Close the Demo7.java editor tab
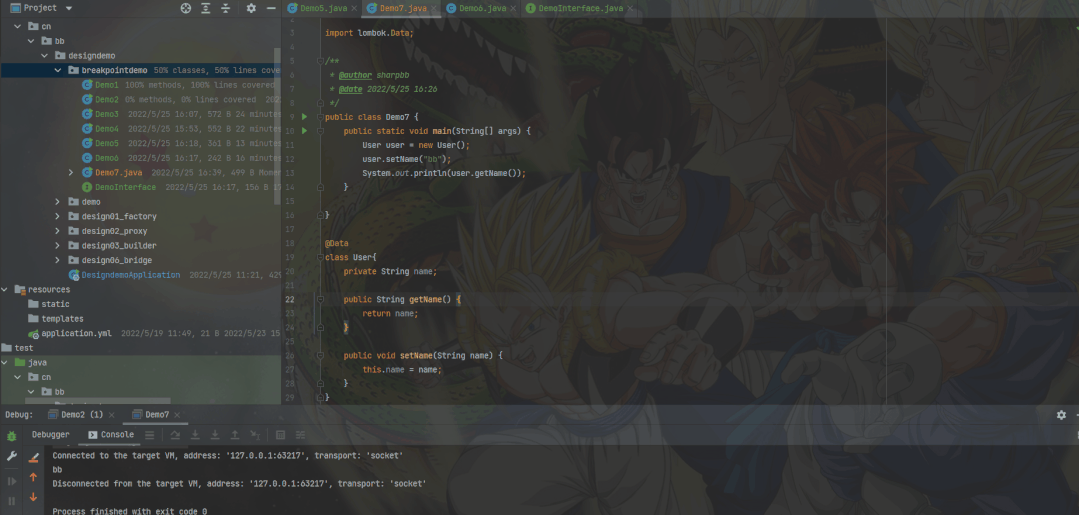 pos(434,8)
